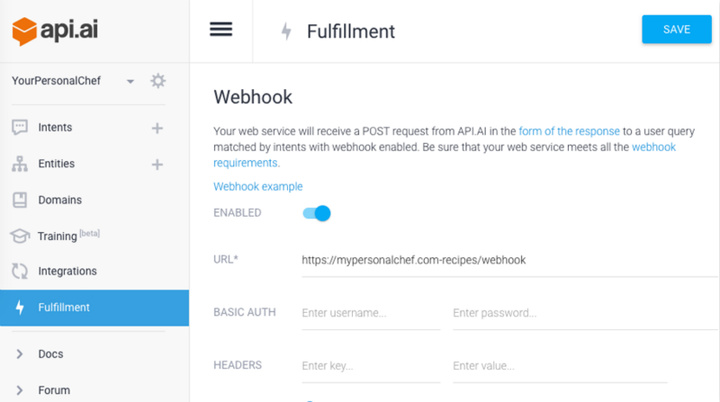Add a new intent with plus icon
The width and height of the screenshot is (720, 402).
[x=157, y=128]
